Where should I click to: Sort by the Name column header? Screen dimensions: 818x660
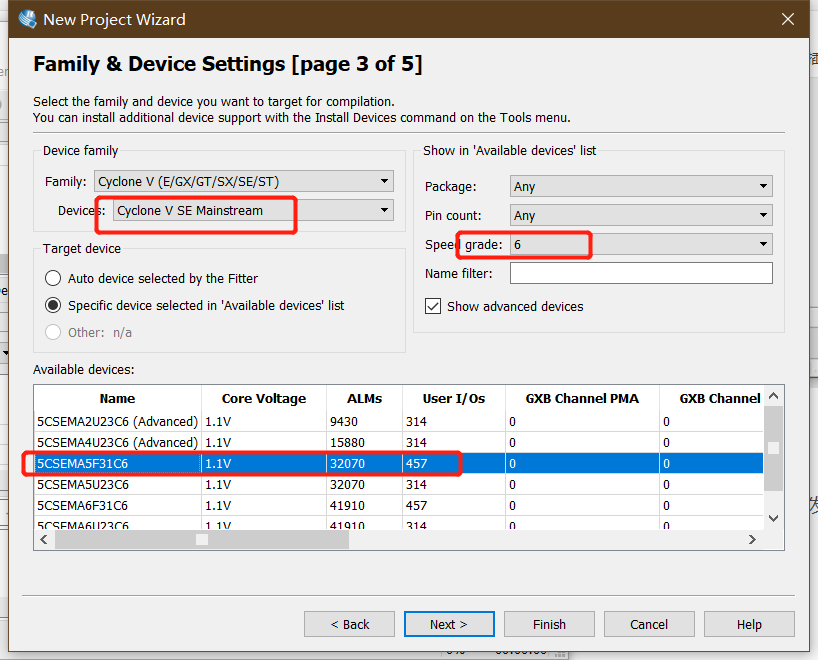tap(117, 398)
